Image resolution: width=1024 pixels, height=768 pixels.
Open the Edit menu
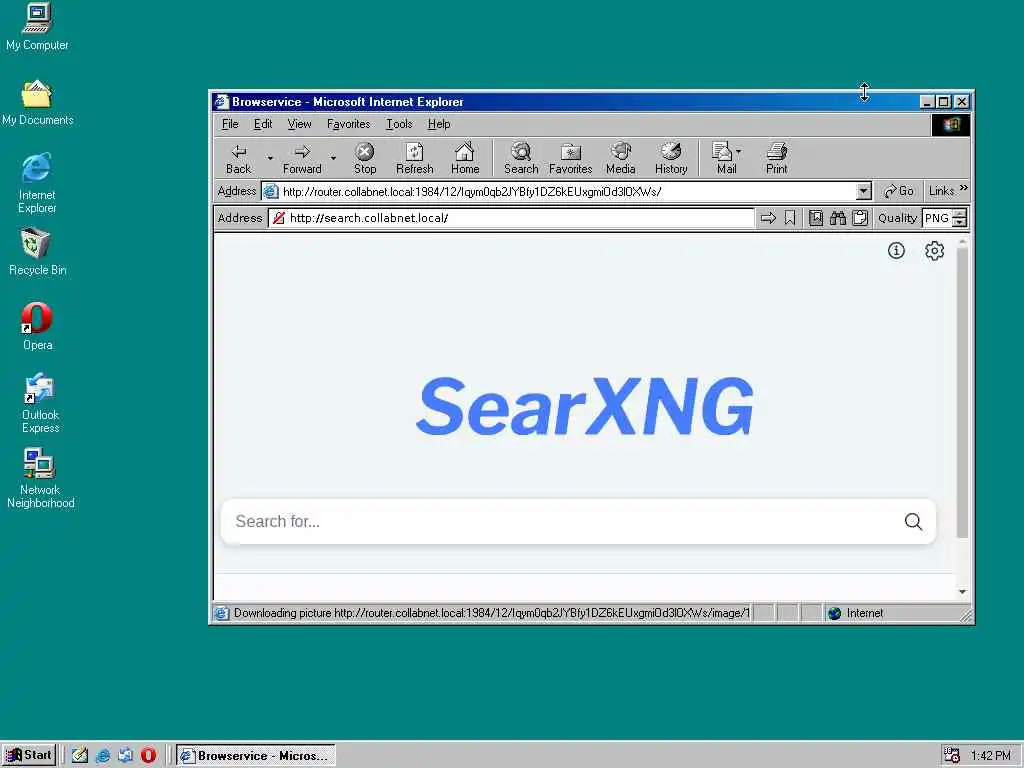tap(263, 124)
